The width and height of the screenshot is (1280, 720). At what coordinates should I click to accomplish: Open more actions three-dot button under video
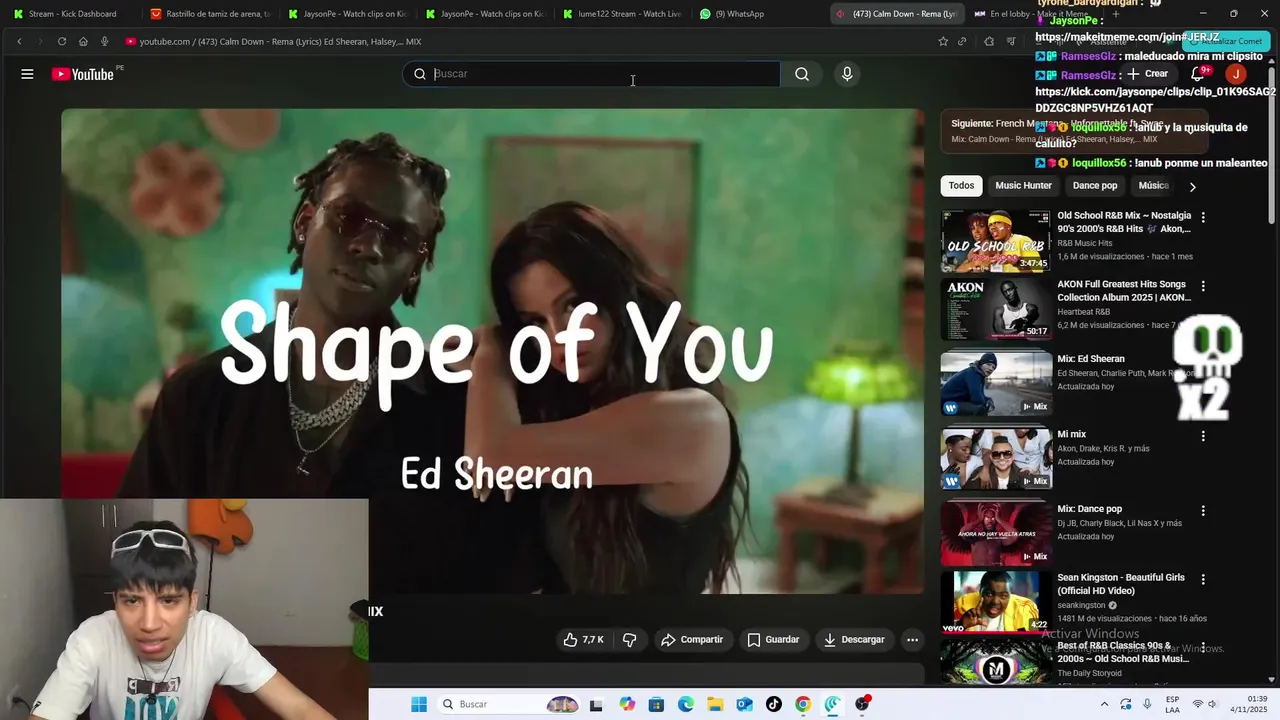coord(912,640)
